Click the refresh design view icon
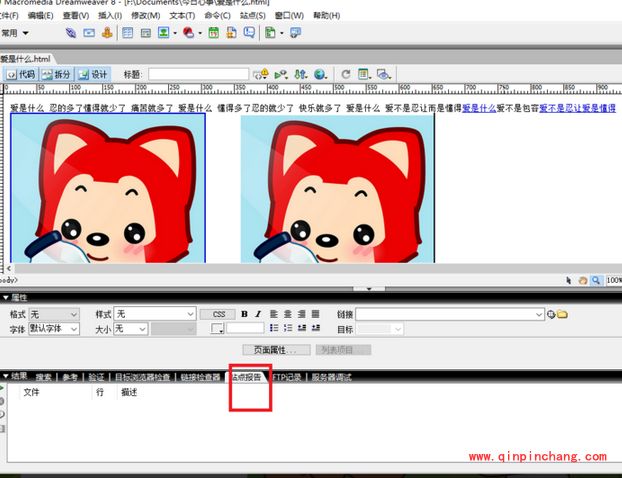622x478 pixels. click(x=346, y=74)
